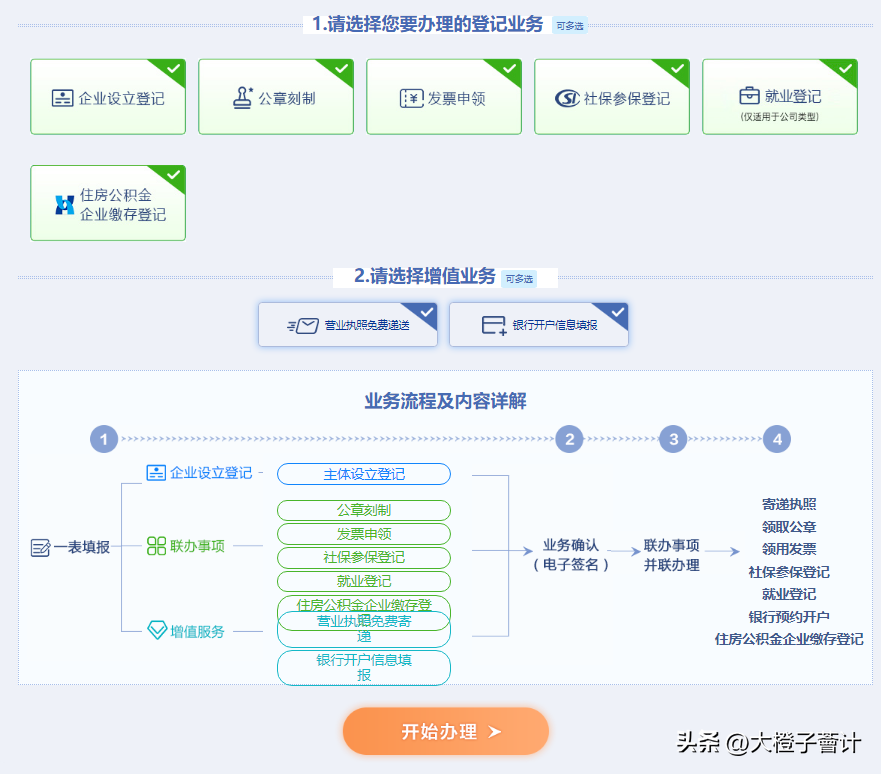Uncheck the 就业登记 card checkmark
Screen dimensions: 881x774
click(845, 69)
